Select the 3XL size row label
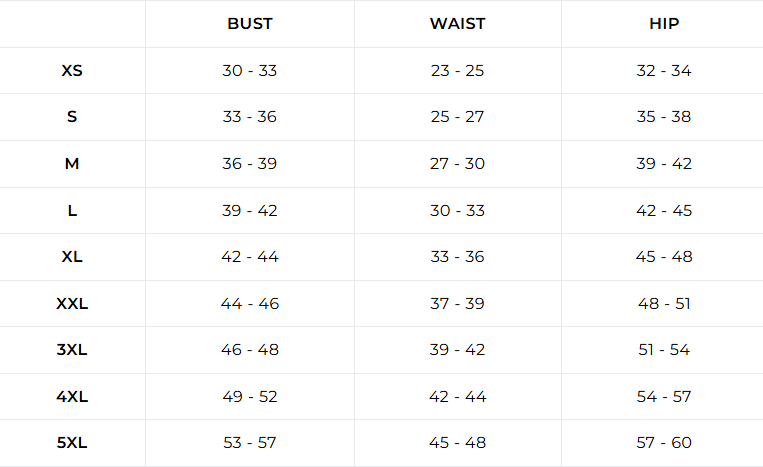The image size is (763, 467). pos(72,349)
